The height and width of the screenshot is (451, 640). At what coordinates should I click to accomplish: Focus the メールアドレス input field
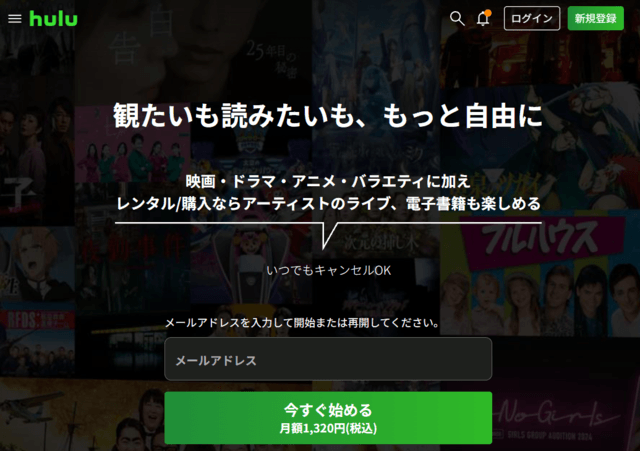pos(328,359)
